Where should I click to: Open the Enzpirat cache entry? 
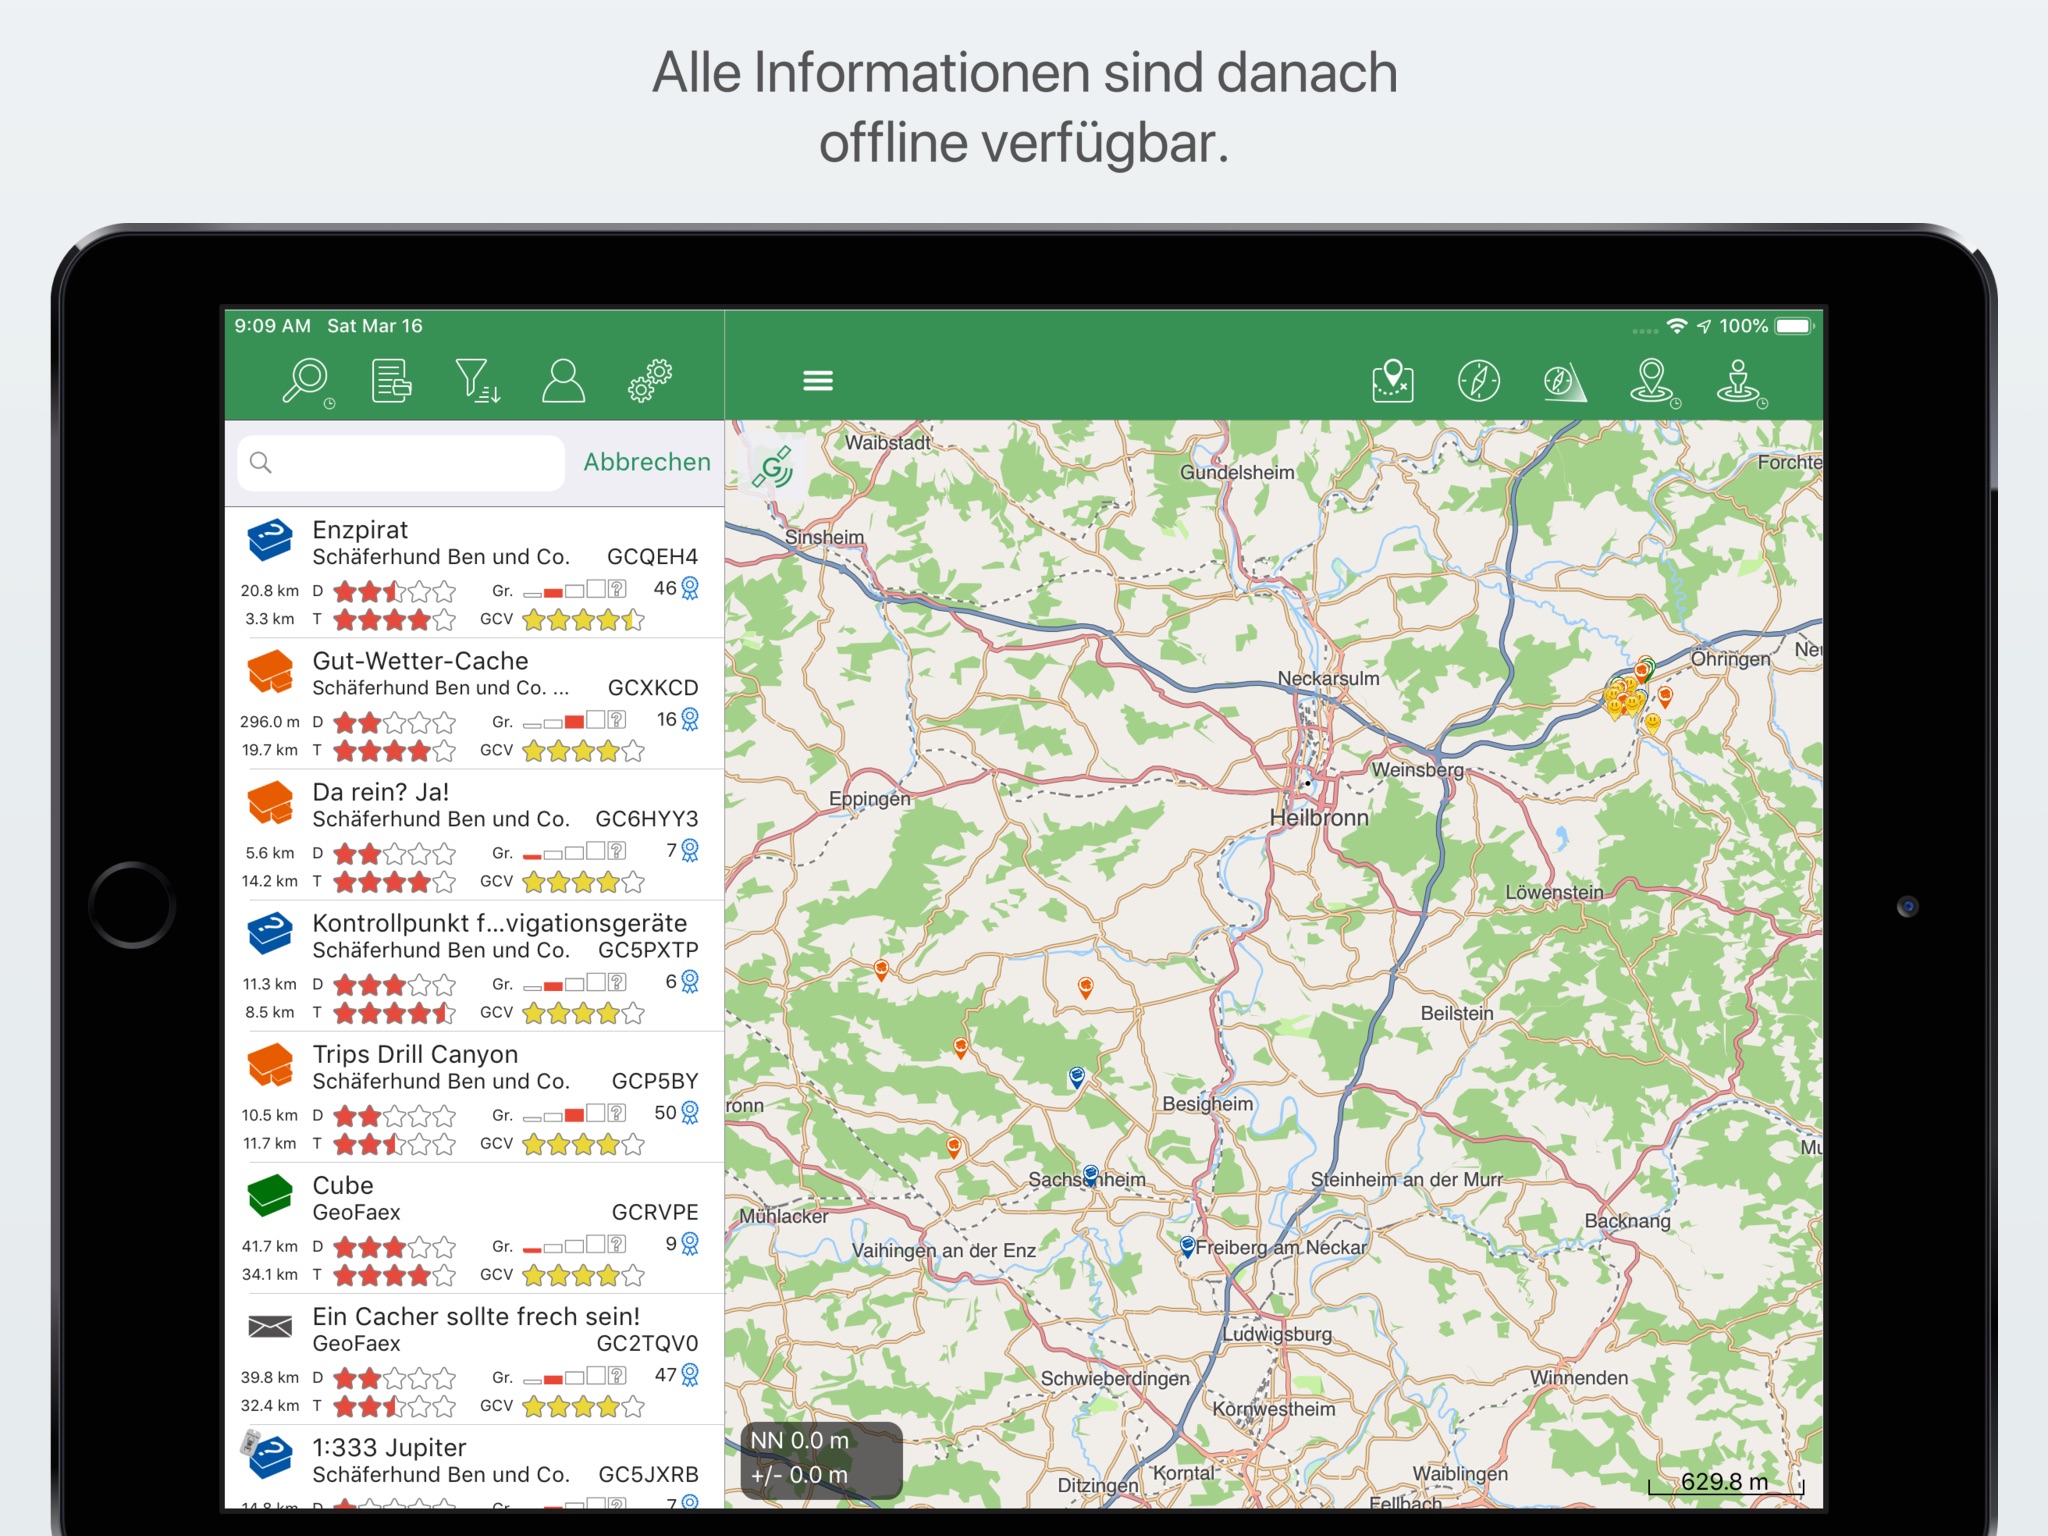point(474,573)
